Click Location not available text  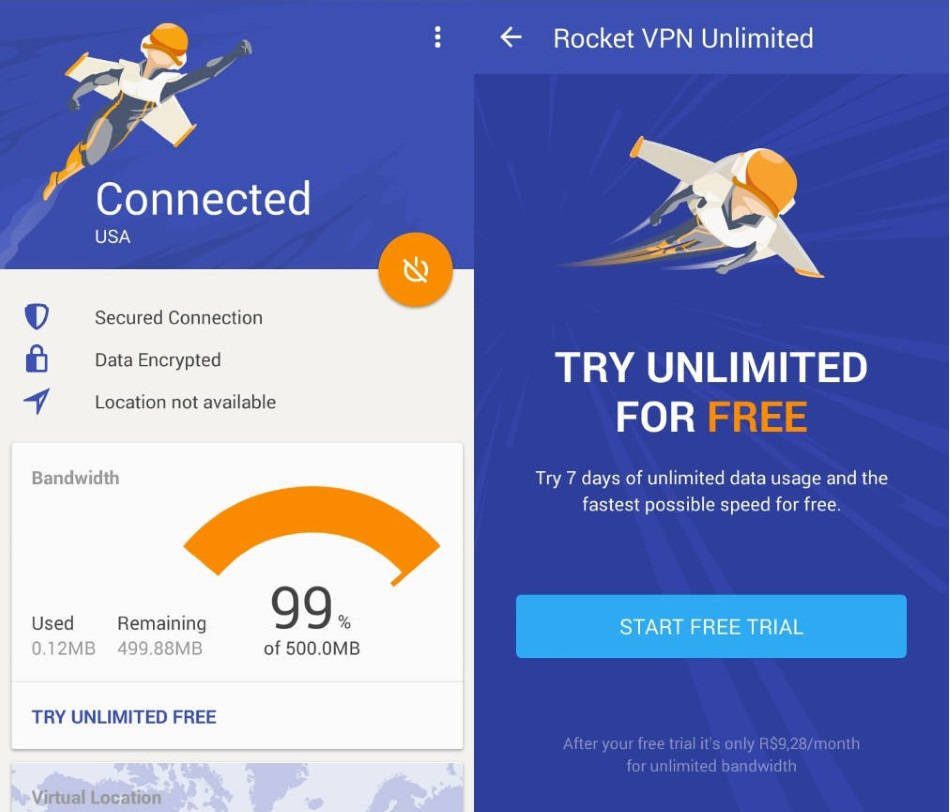[185, 402]
